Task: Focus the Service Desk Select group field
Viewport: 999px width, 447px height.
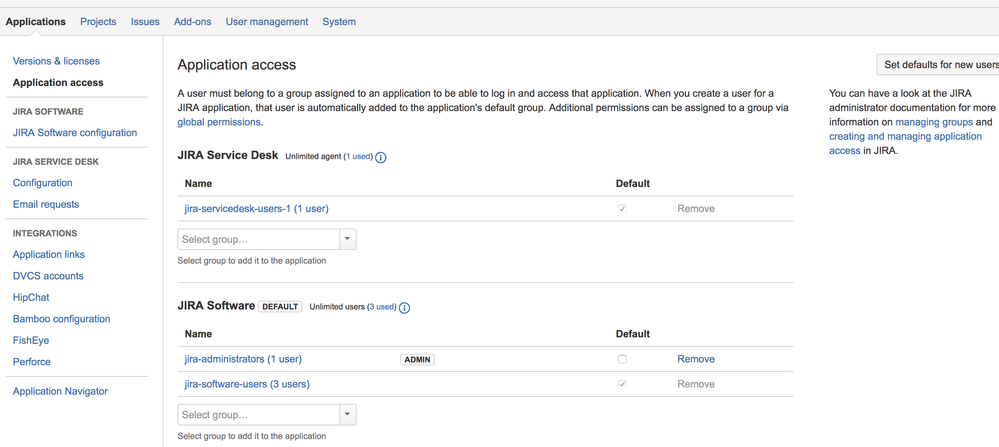Action: click(259, 239)
